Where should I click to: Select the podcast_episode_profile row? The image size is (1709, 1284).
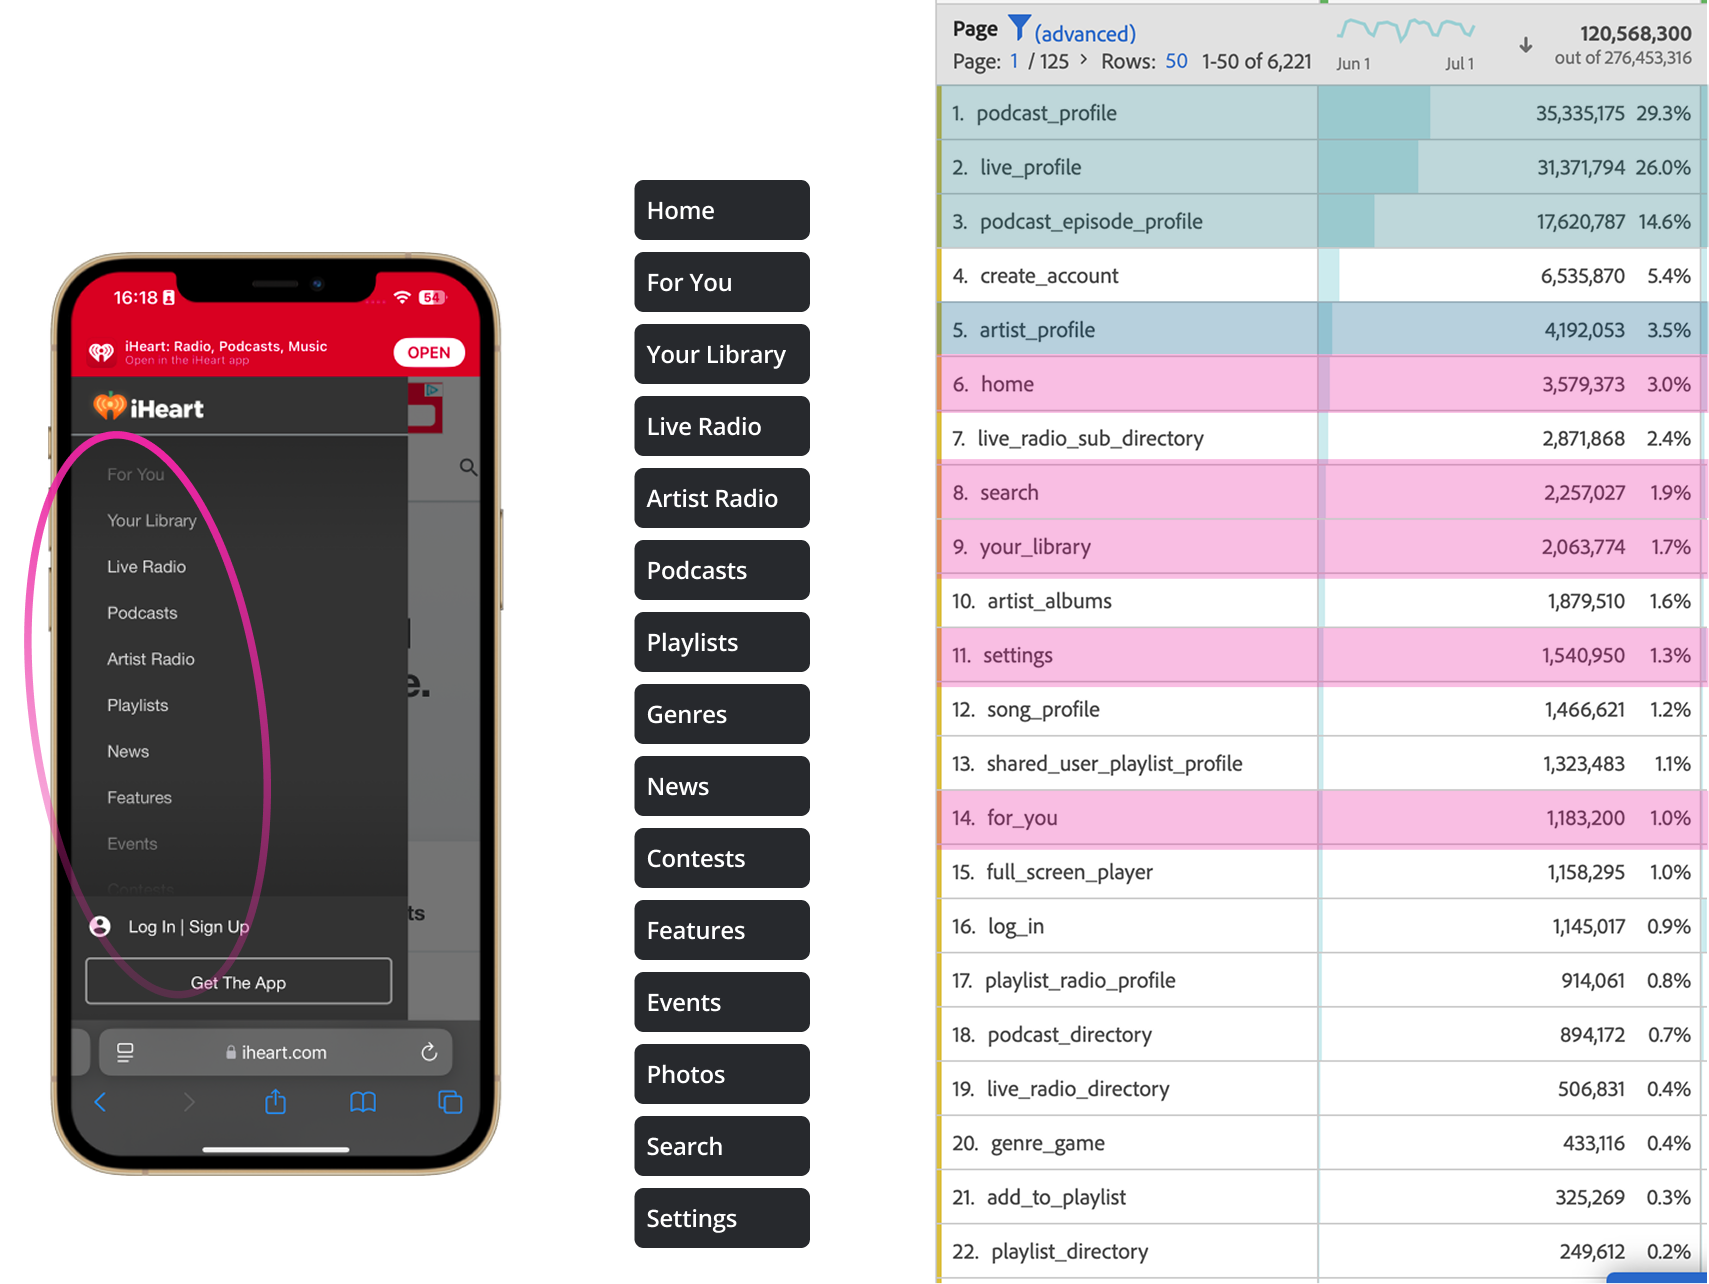[1322, 221]
